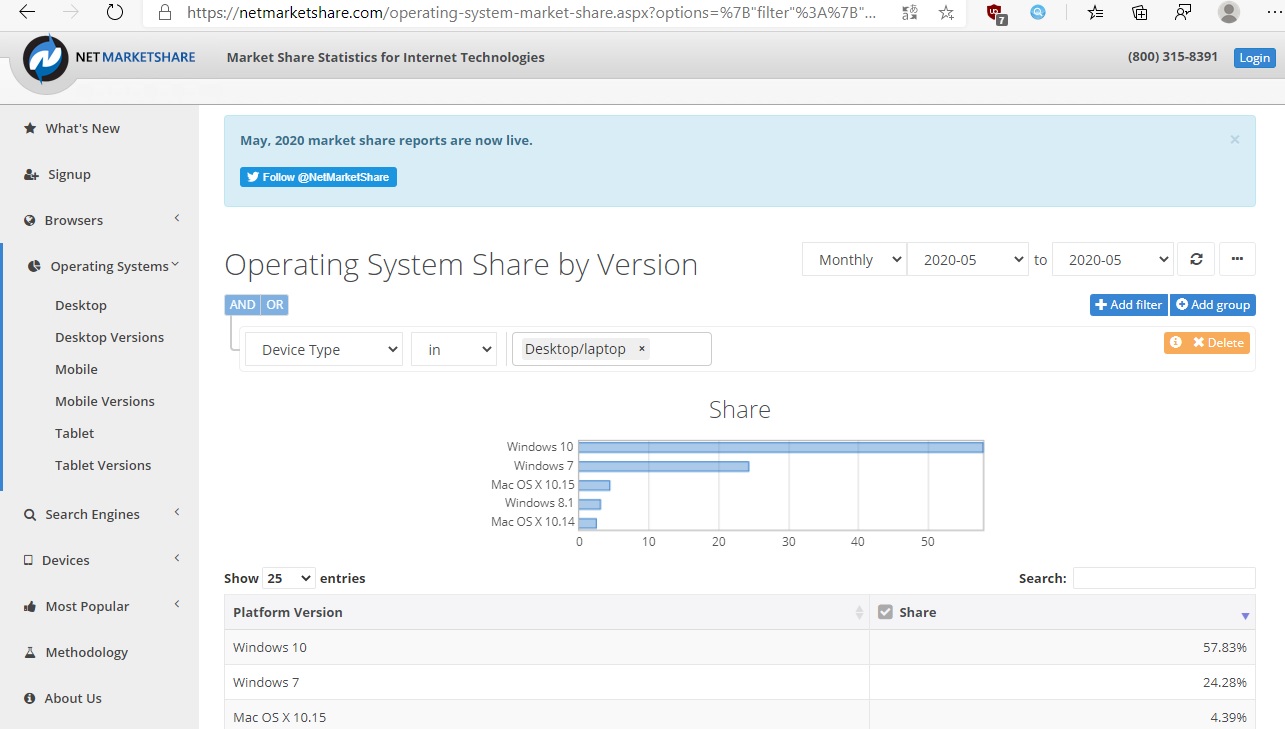Open the start date 2020-05 dropdown
This screenshot has height=729, width=1285.
[968, 259]
